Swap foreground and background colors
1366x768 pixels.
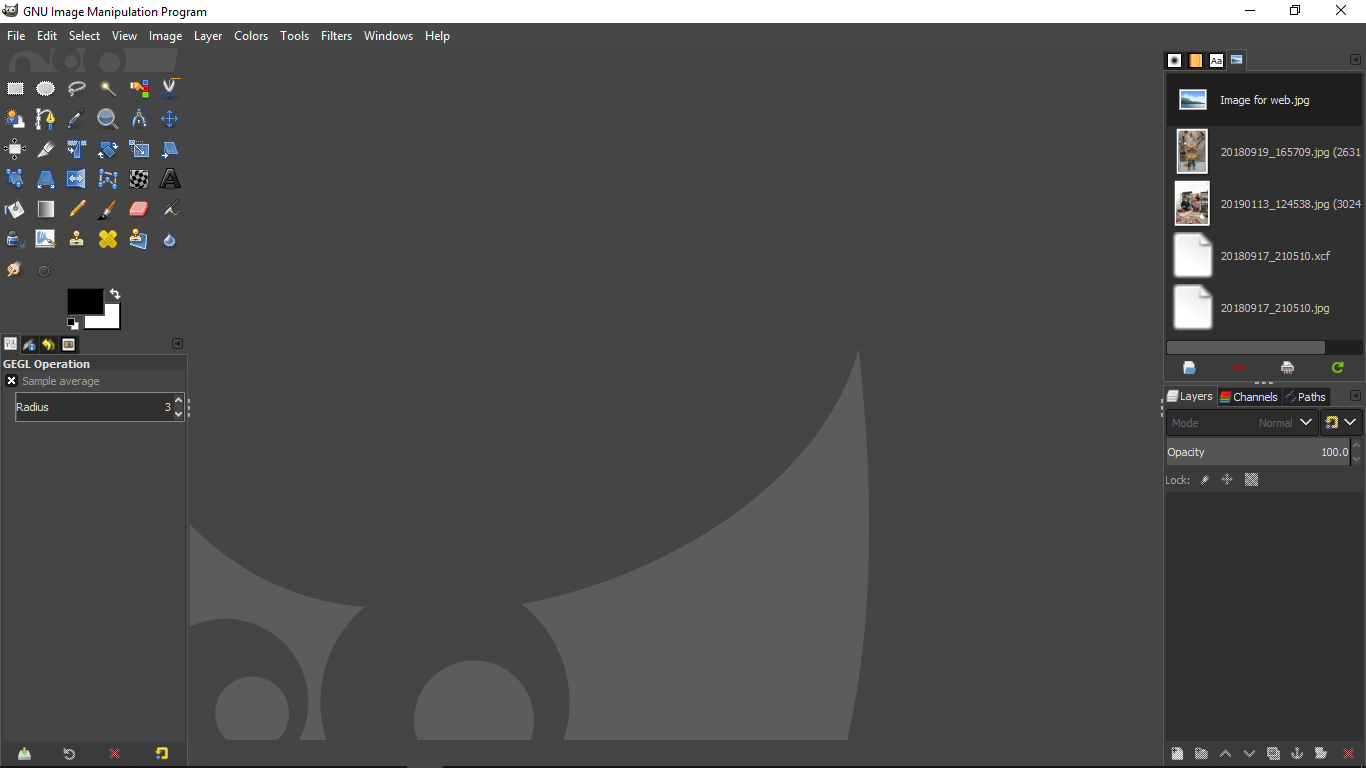pos(115,294)
